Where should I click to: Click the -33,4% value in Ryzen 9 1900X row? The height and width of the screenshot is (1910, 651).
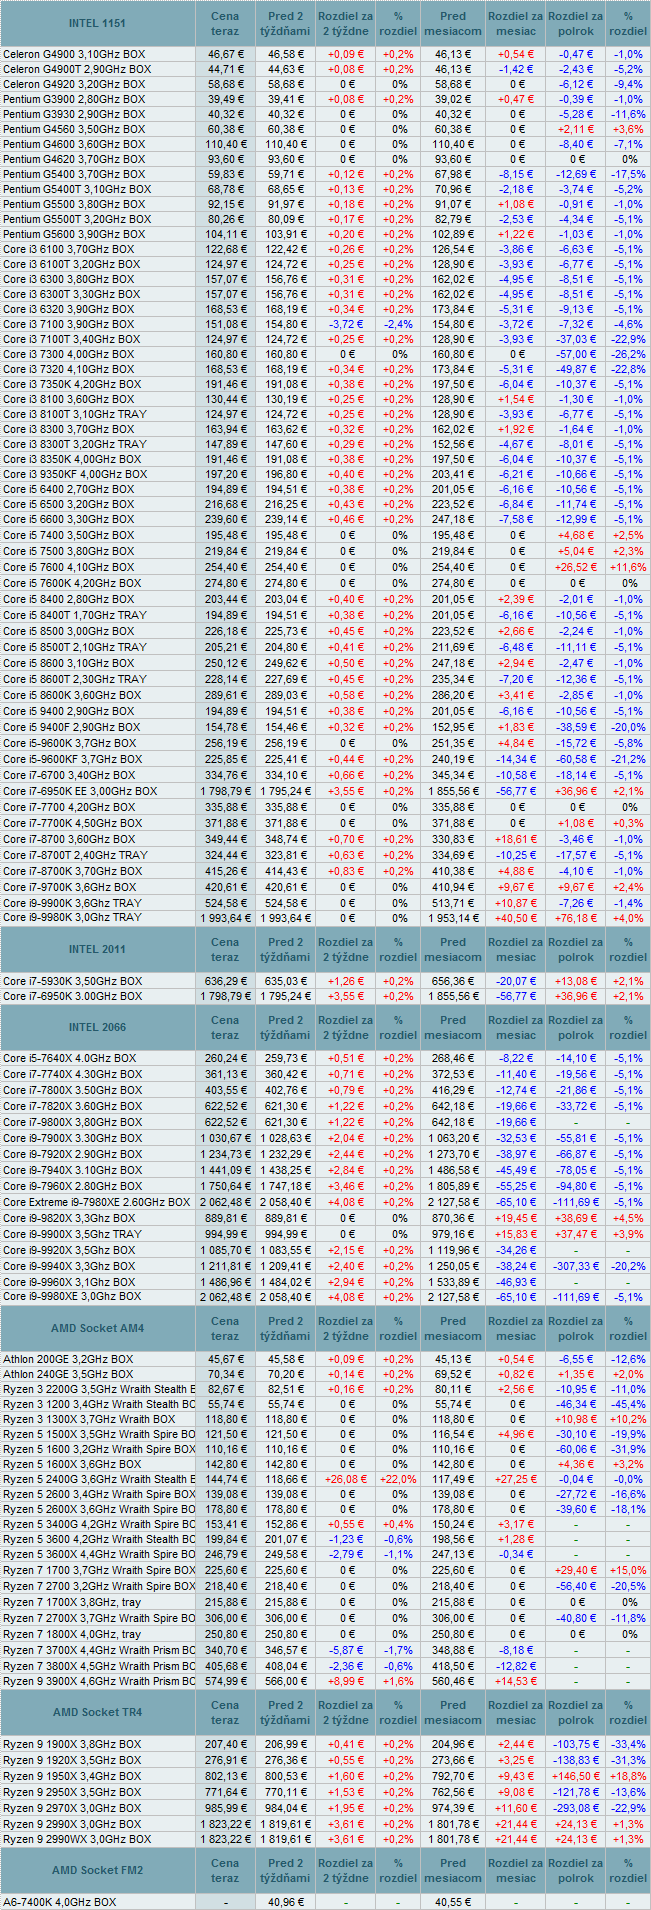click(628, 1744)
